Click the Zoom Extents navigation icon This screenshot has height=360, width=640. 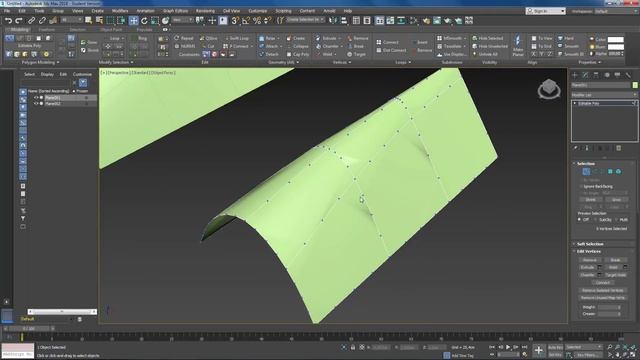coord(625,347)
